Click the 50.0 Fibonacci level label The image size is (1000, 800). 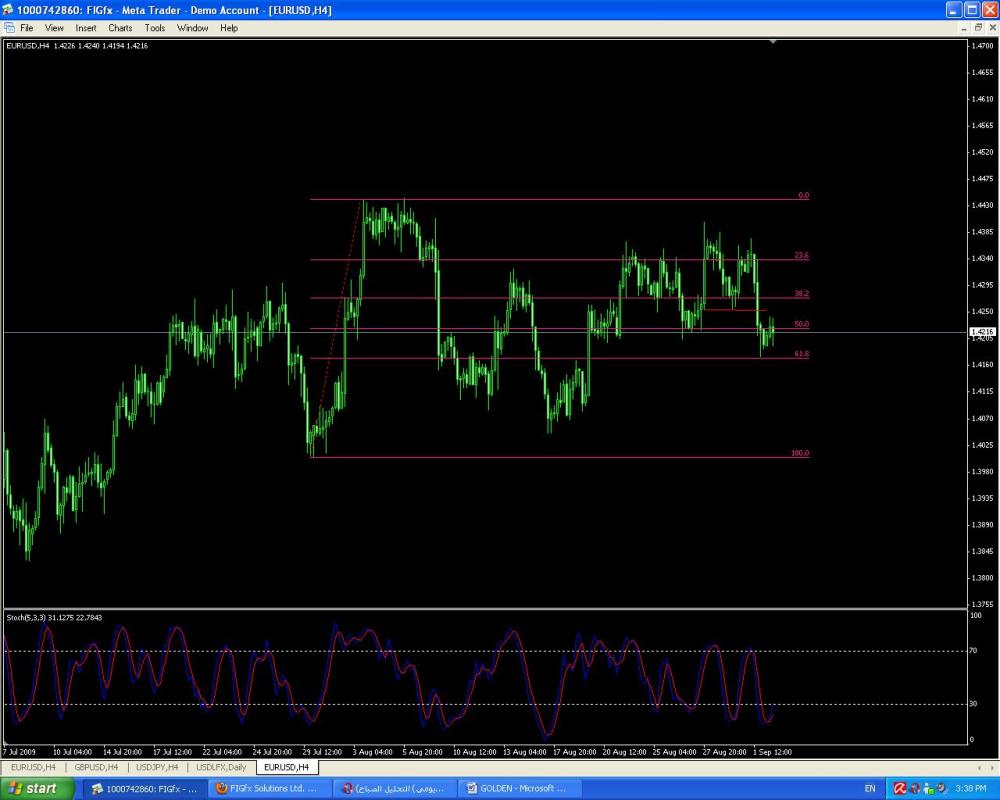click(x=802, y=324)
